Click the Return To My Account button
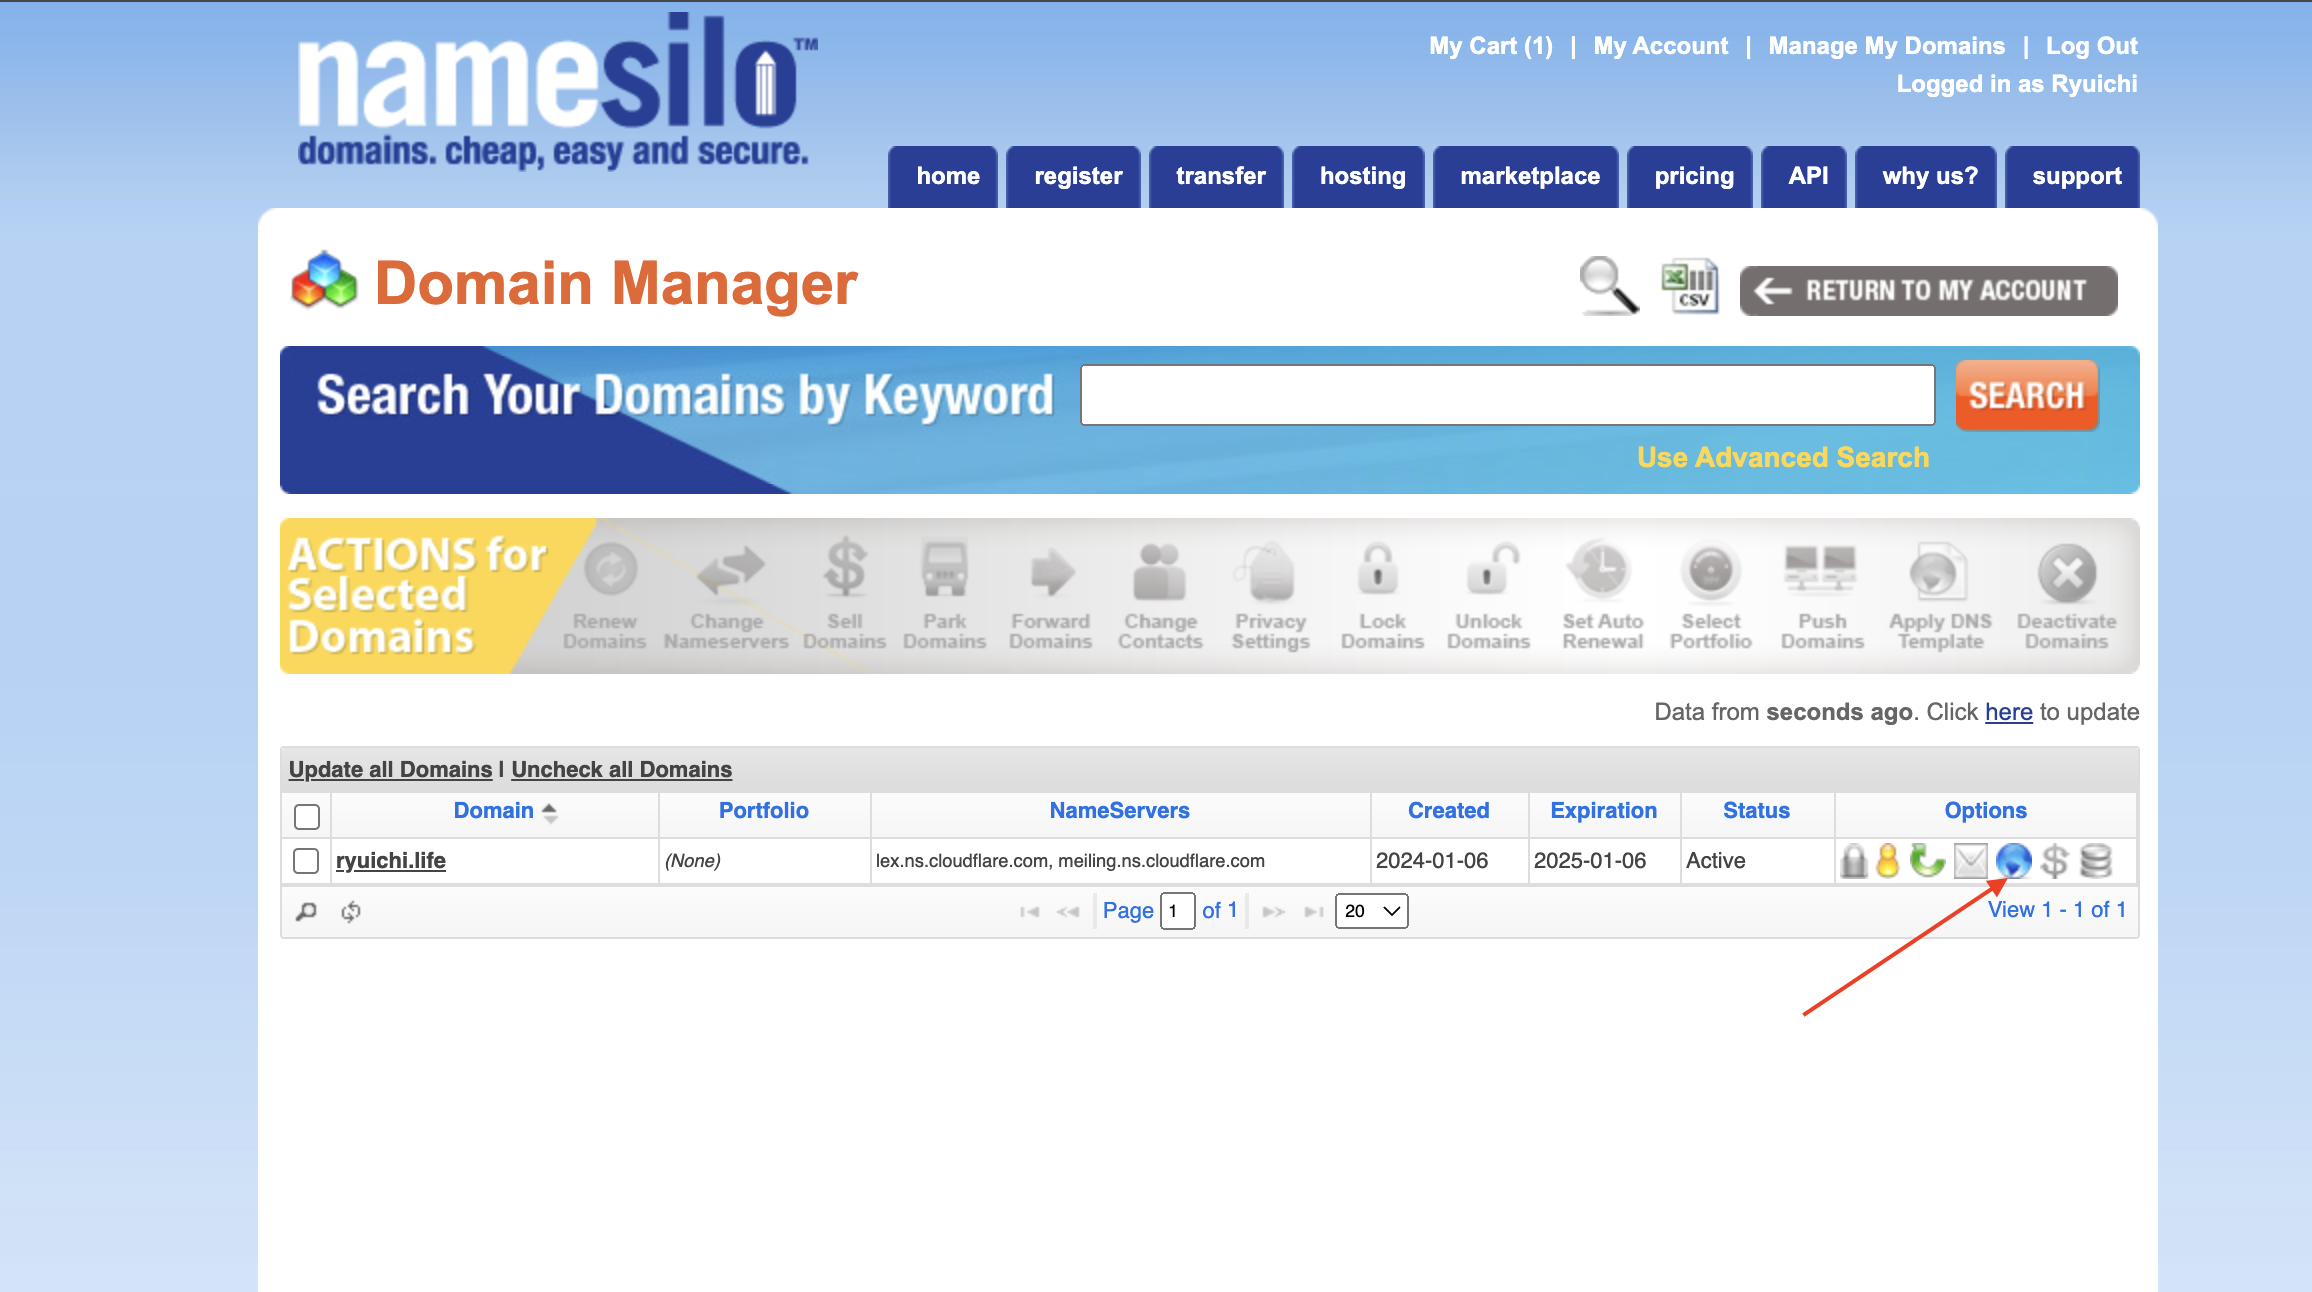2312x1292 pixels. coord(1928,291)
